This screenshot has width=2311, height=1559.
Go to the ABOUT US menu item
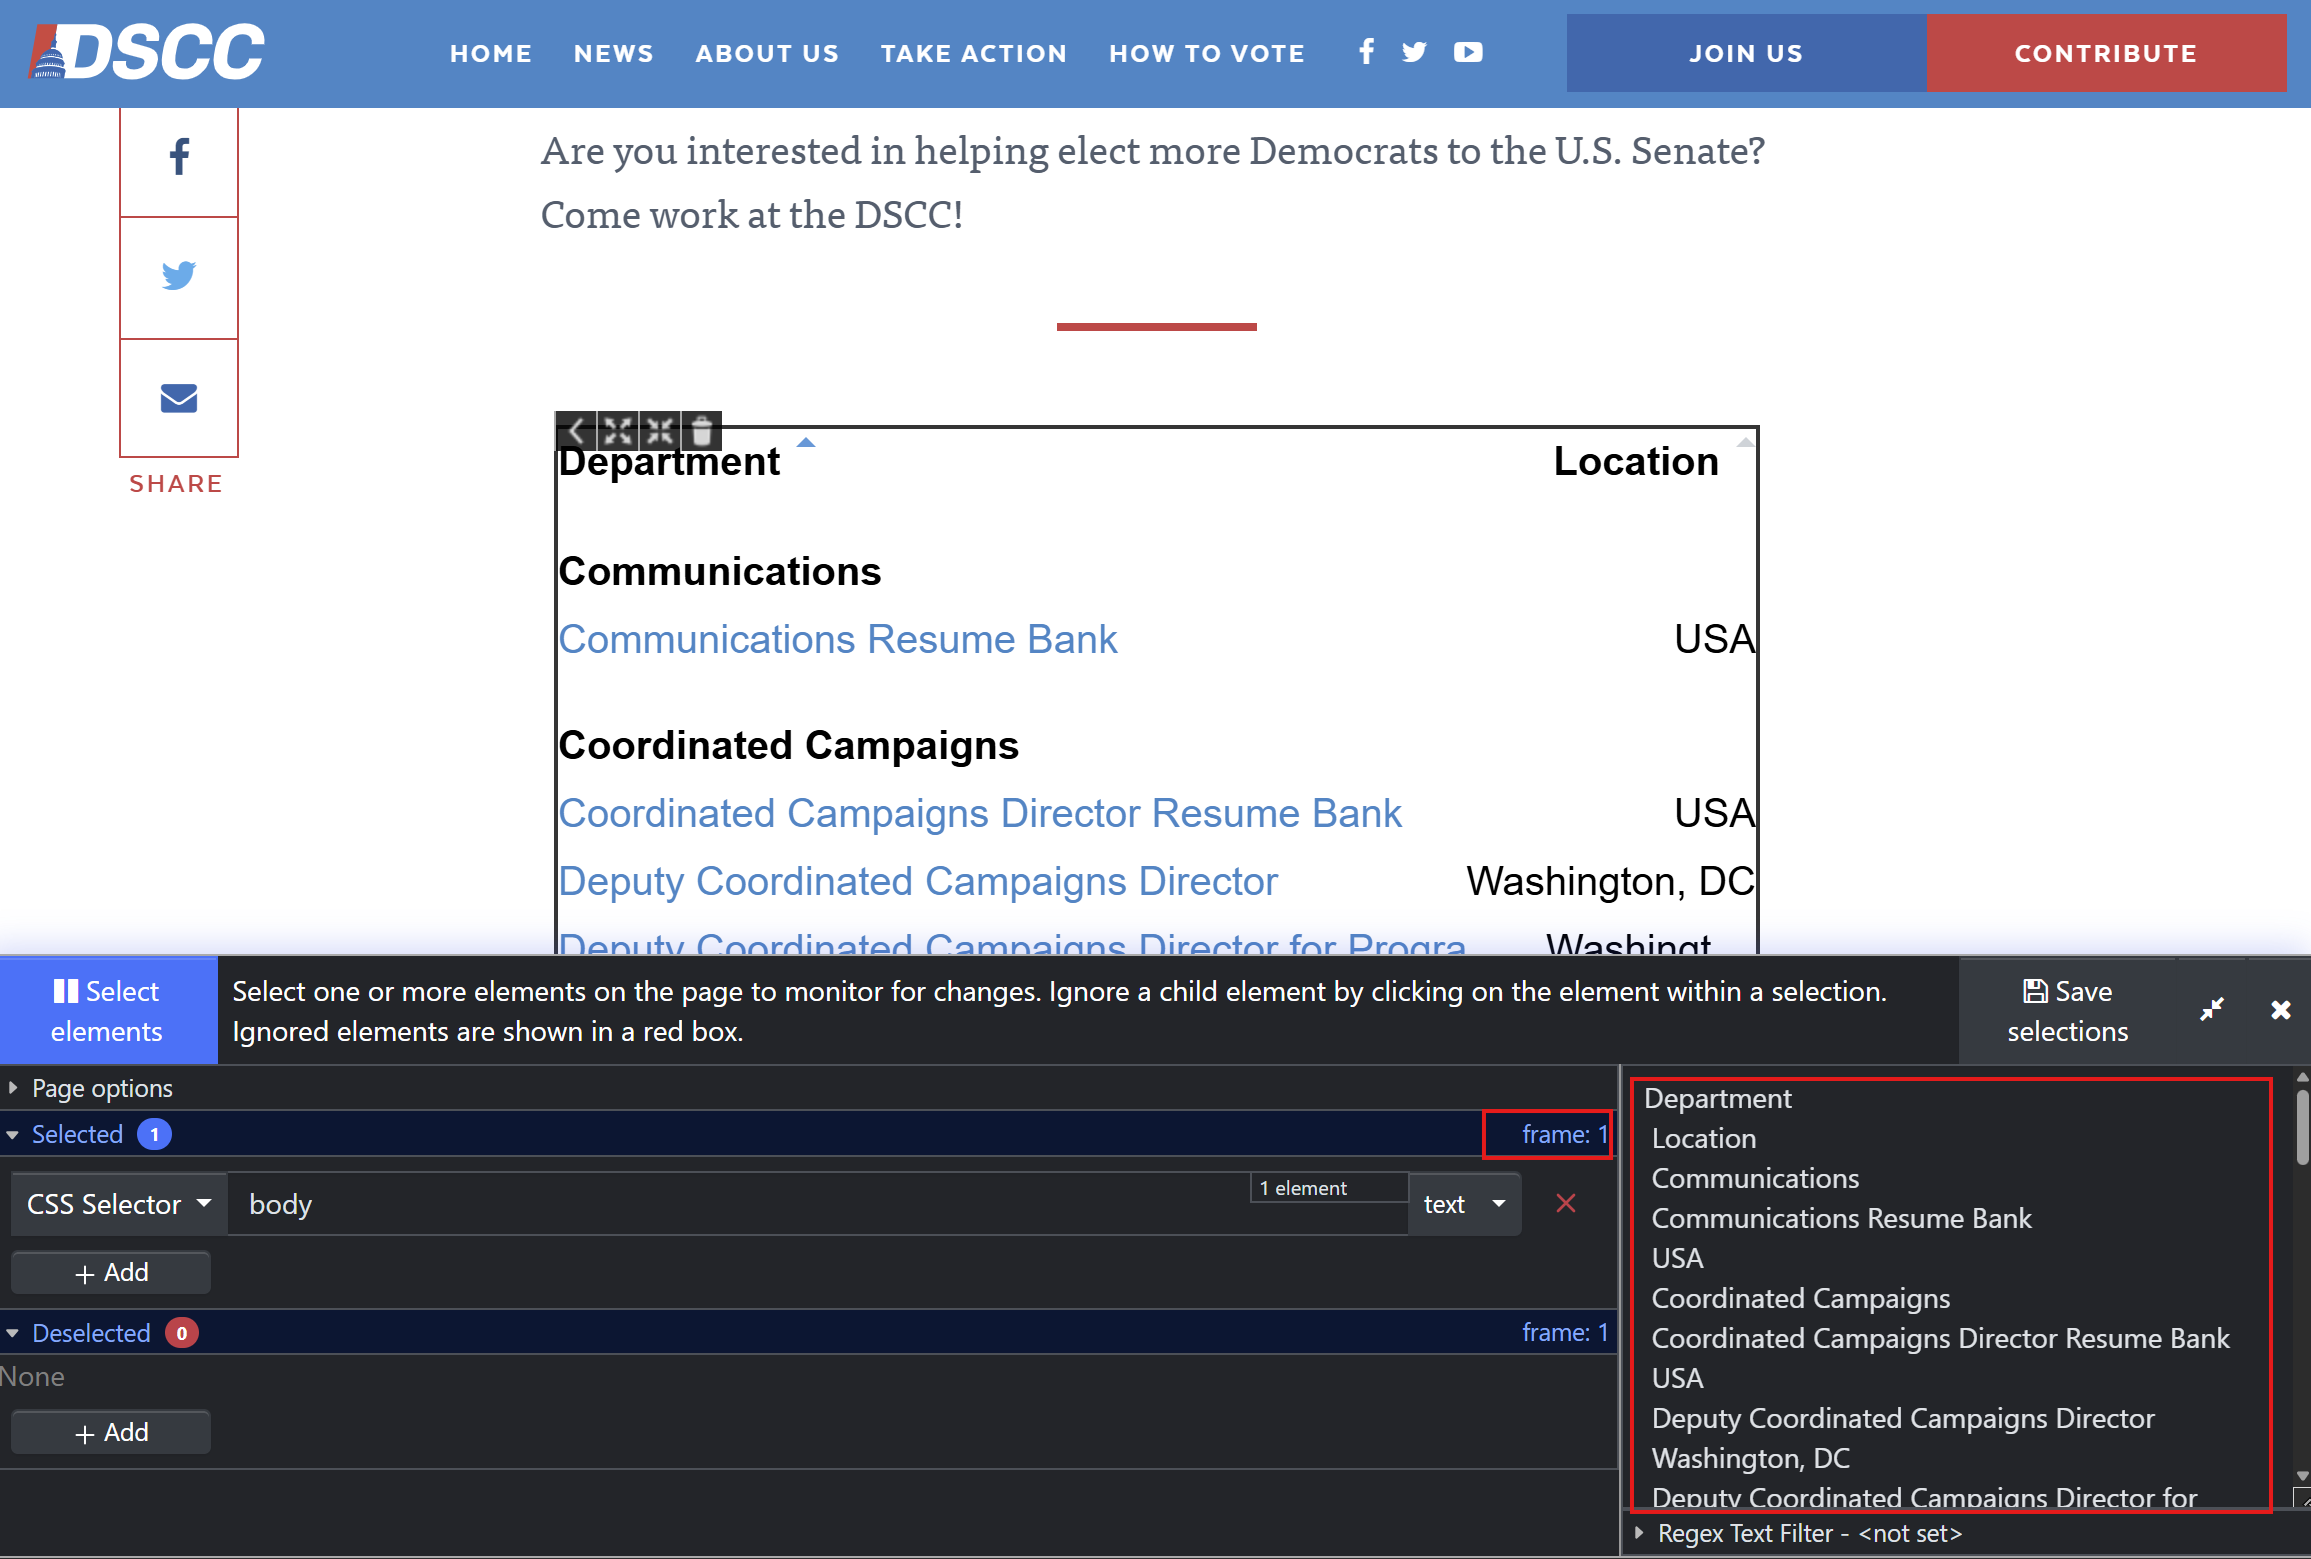click(767, 53)
